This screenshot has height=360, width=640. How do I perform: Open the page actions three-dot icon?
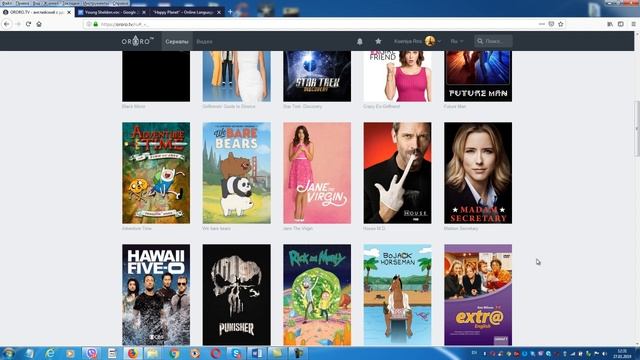coord(542,24)
